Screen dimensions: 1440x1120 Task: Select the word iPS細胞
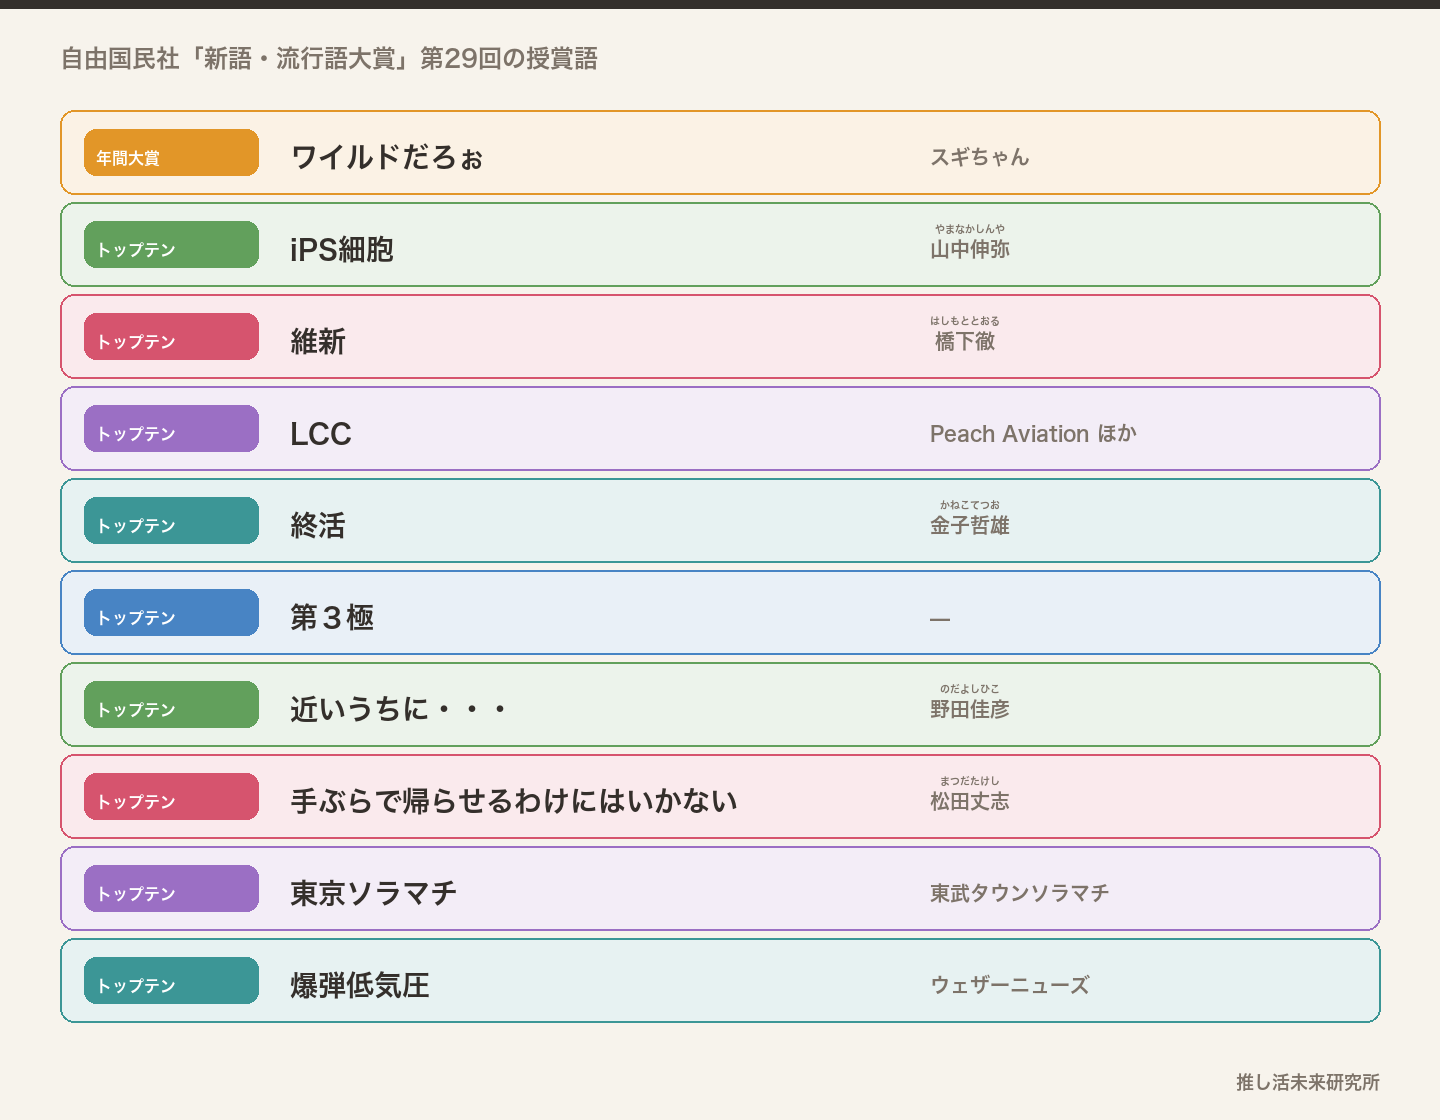(342, 249)
